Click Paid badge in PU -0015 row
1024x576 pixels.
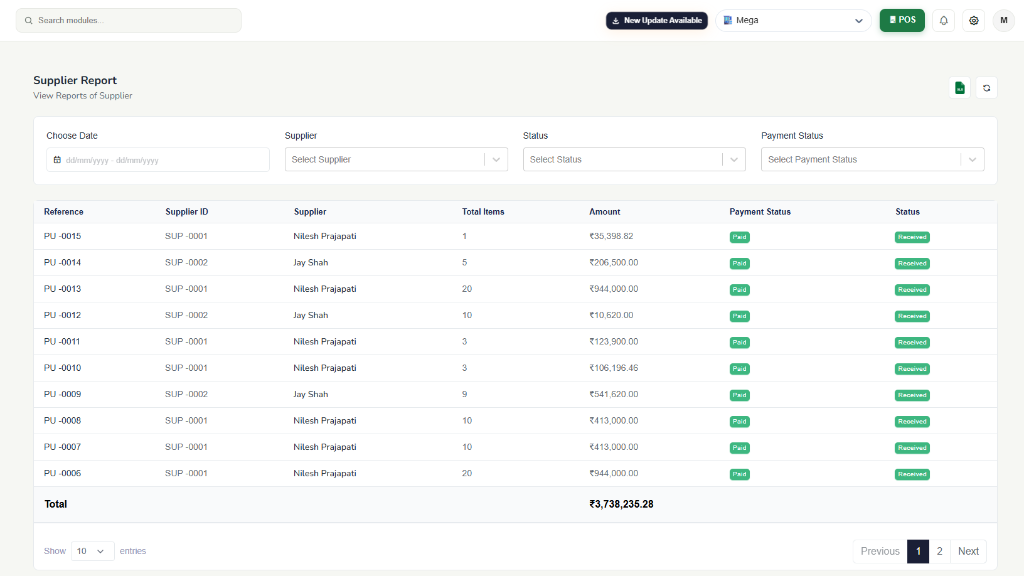pos(739,237)
